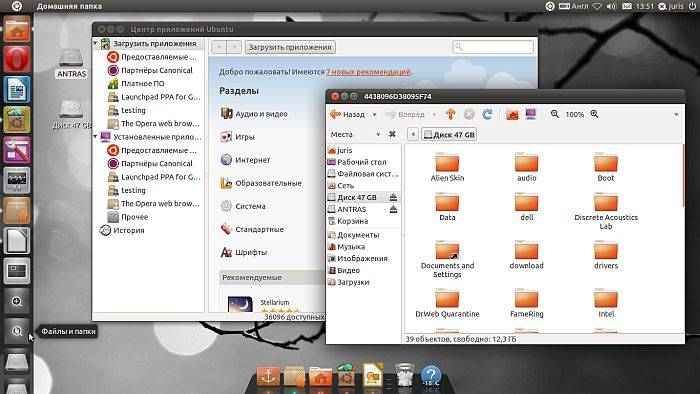Click Загрузить приложения toolbar button
Screen dimensions: 700x394
coord(290,47)
